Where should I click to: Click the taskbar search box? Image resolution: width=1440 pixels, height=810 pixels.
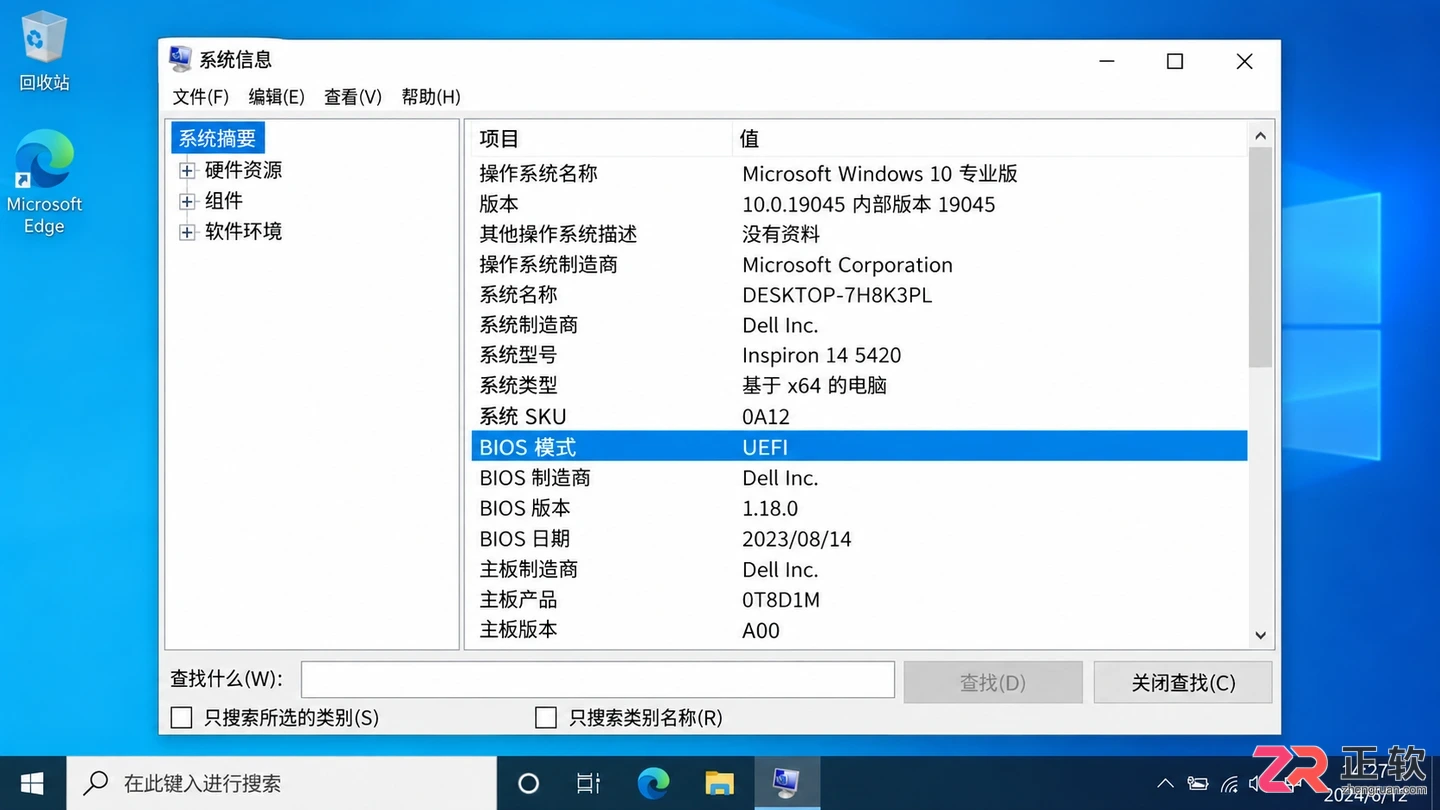(282, 783)
